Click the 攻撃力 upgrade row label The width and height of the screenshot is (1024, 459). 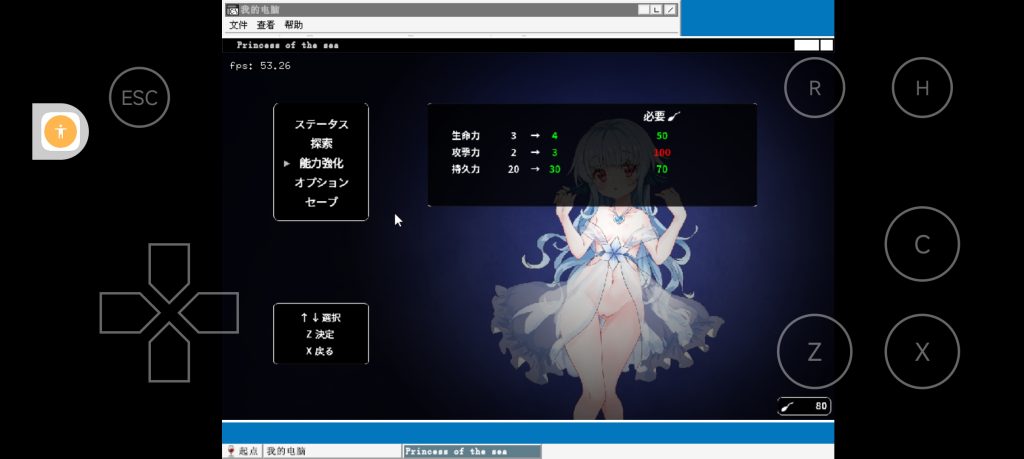point(466,153)
